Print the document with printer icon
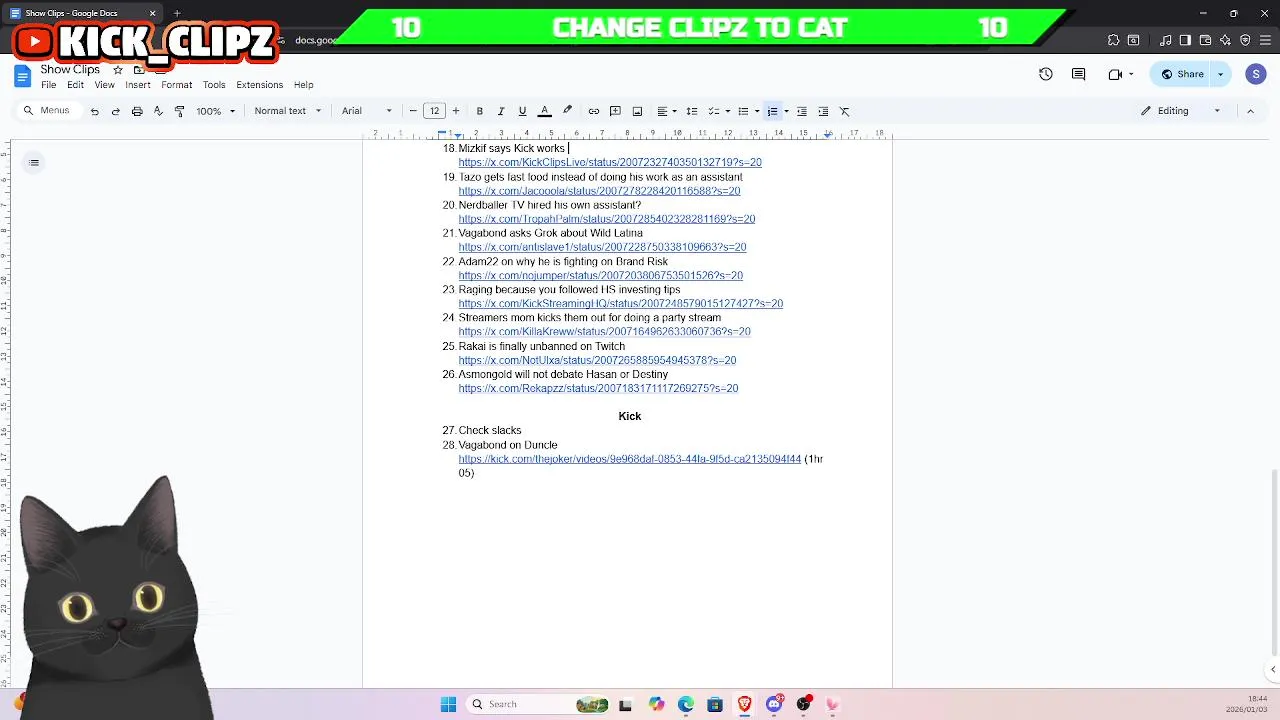Screen dimensions: 1280x720 click(x=137, y=111)
